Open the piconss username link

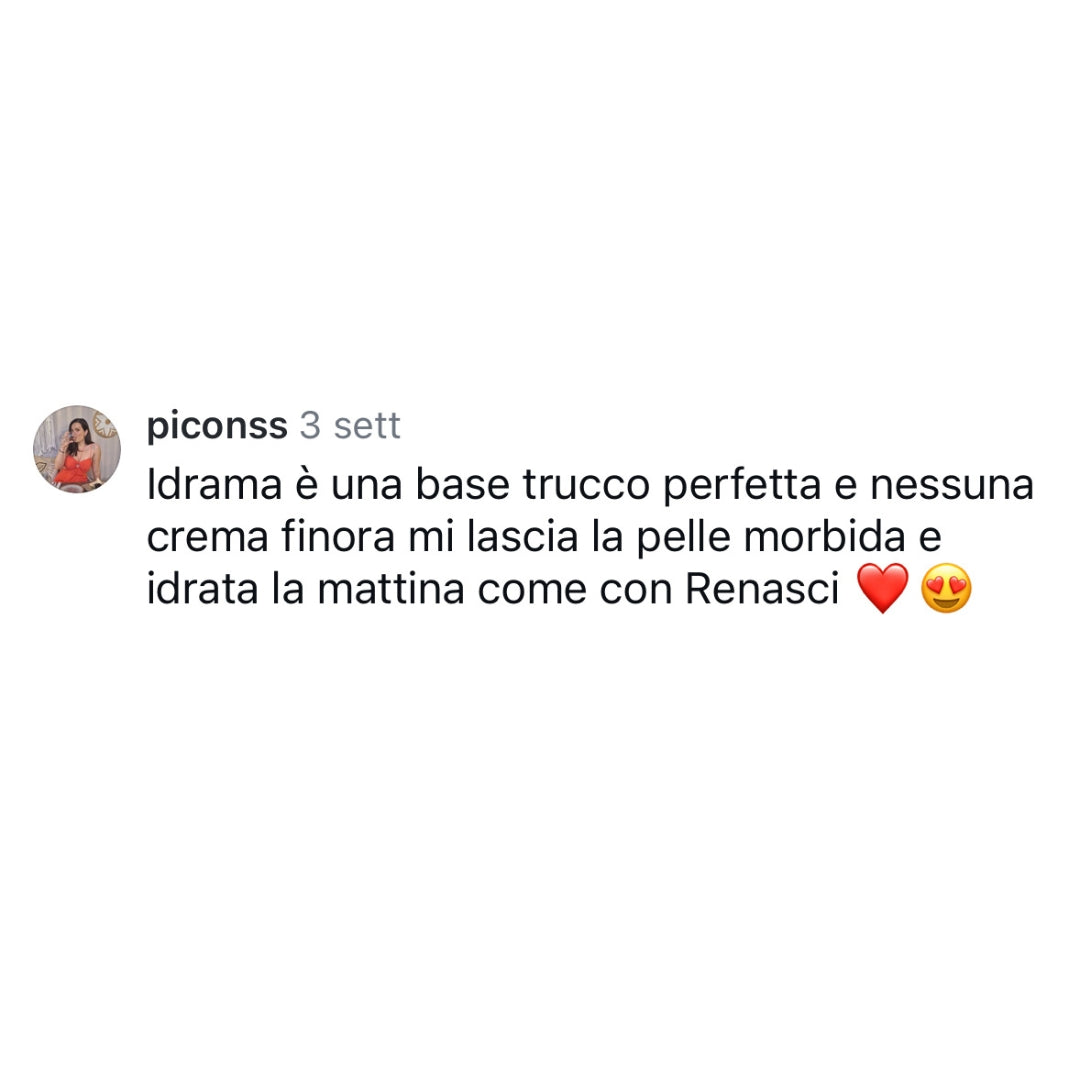tap(217, 426)
